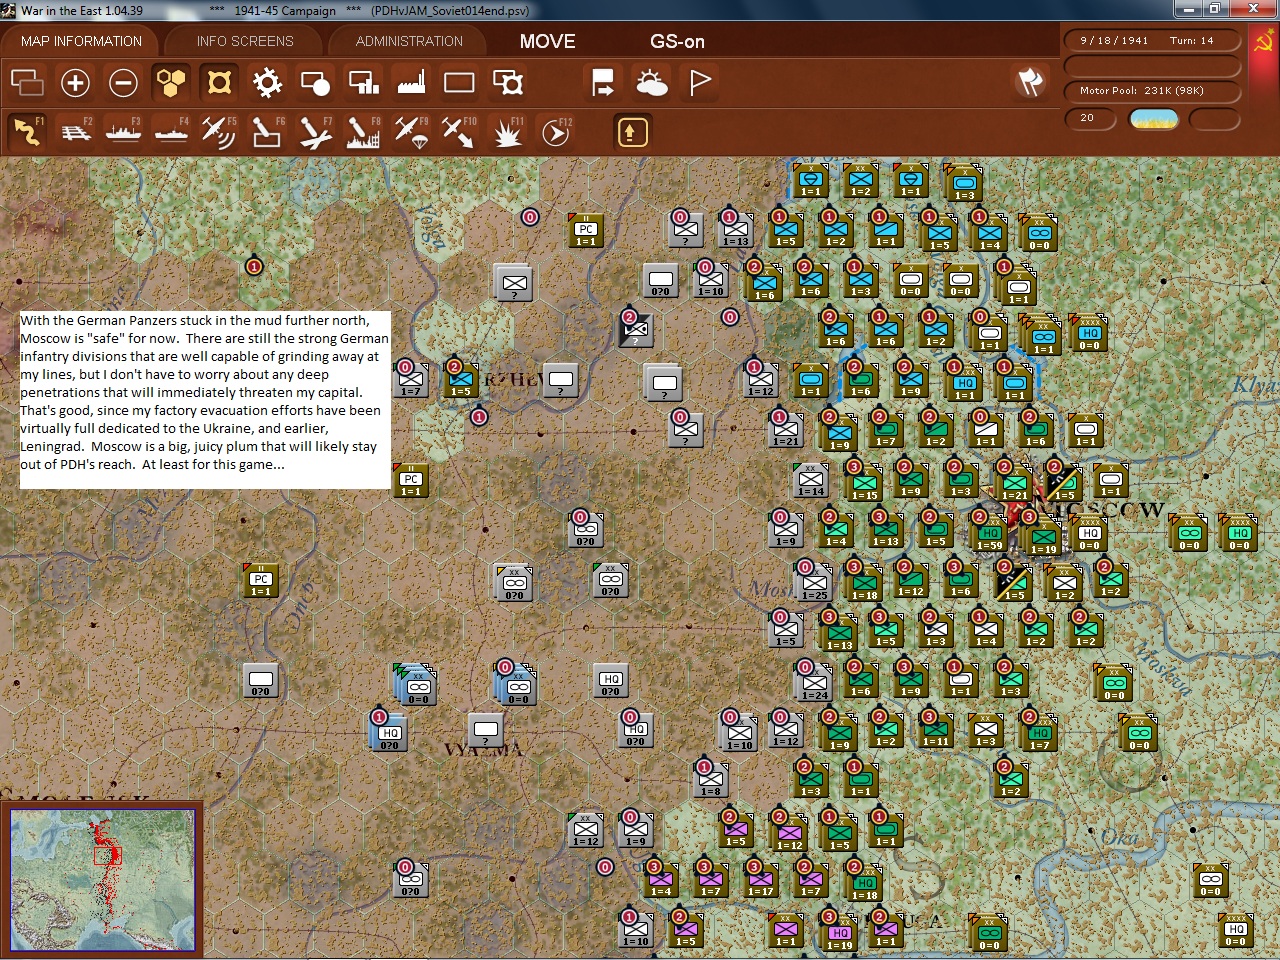Click the factory icon in the top toolbar
This screenshot has height=960, width=1280.
tap(411, 82)
